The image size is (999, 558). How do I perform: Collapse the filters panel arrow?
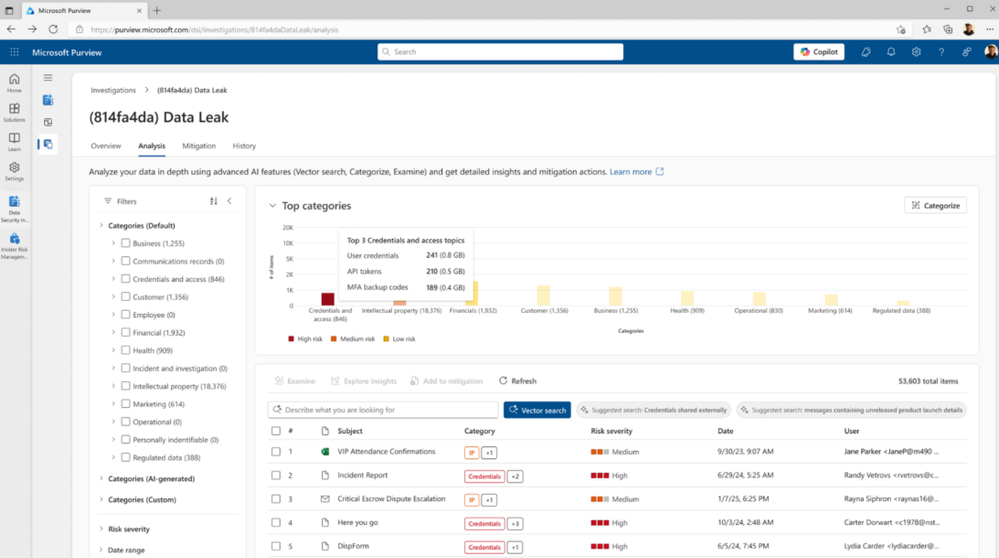(229, 201)
